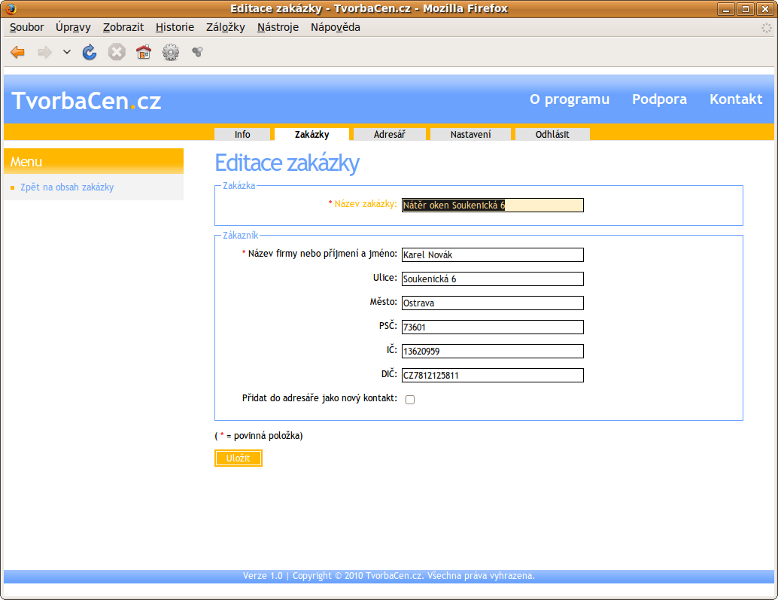778x600 pixels.
Task: Click the Odhlásit tab to log out
Action: (552, 134)
